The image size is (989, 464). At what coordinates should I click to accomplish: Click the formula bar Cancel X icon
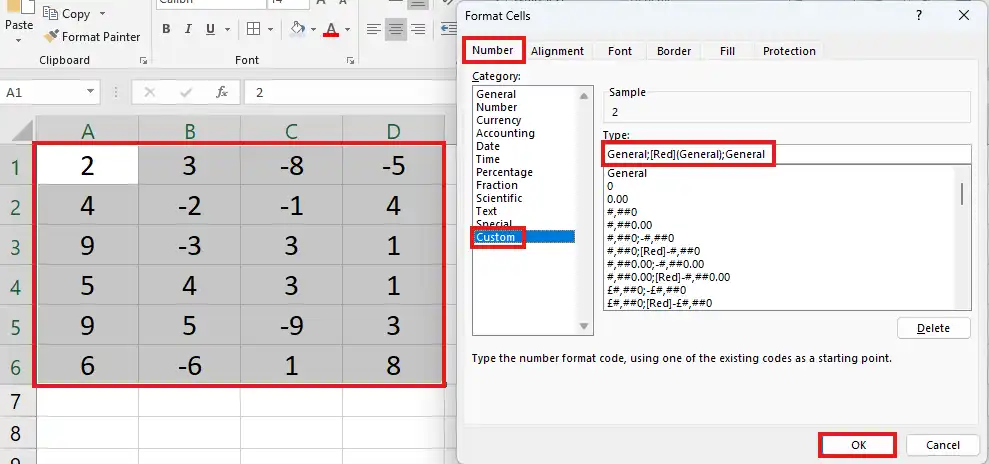click(x=149, y=93)
